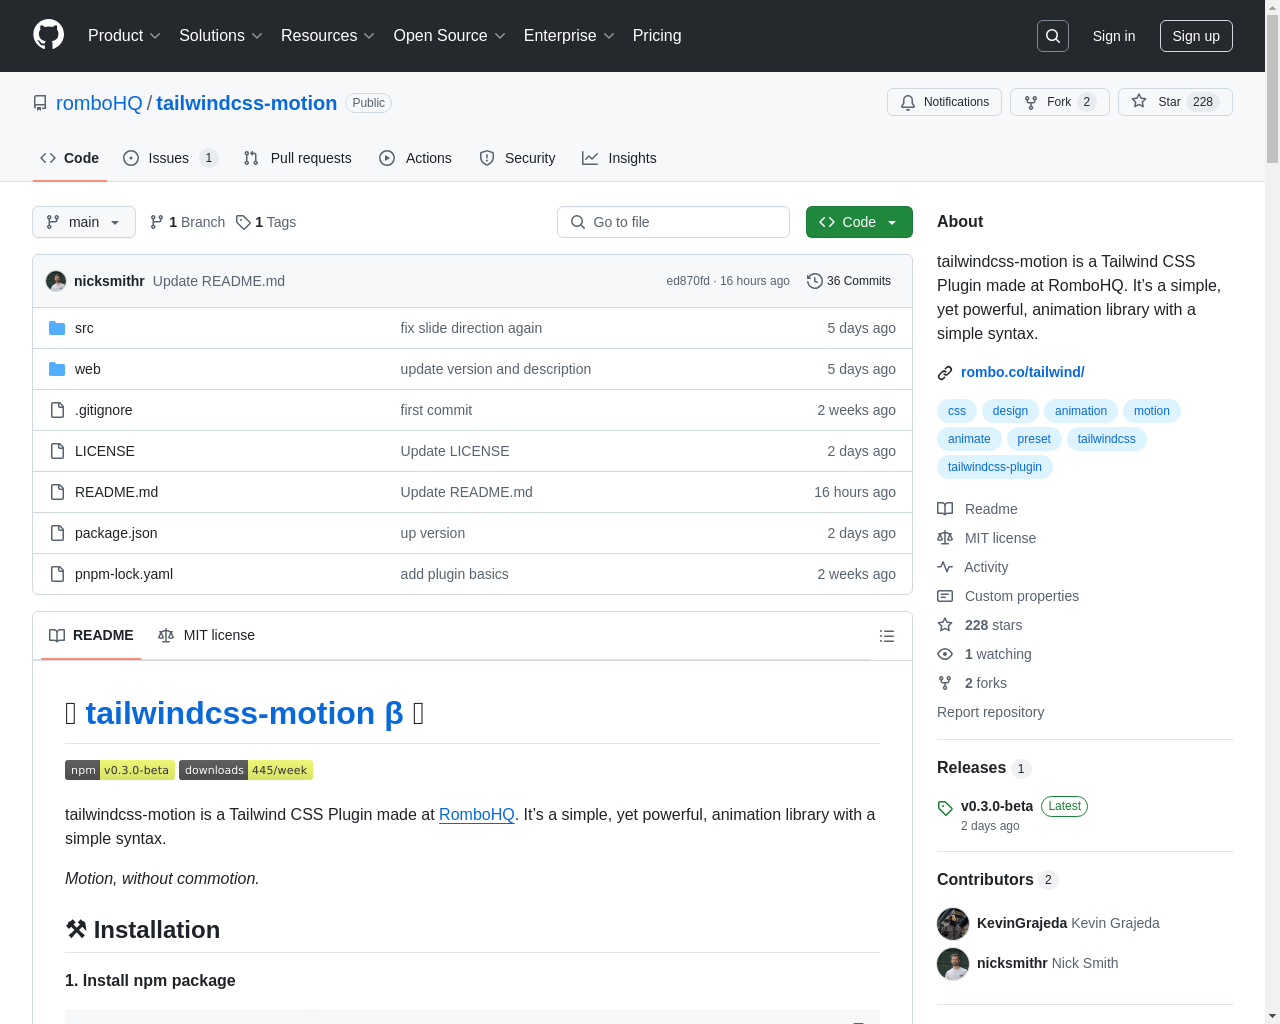Click the tailwindcss-plugin topic tag

995,467
